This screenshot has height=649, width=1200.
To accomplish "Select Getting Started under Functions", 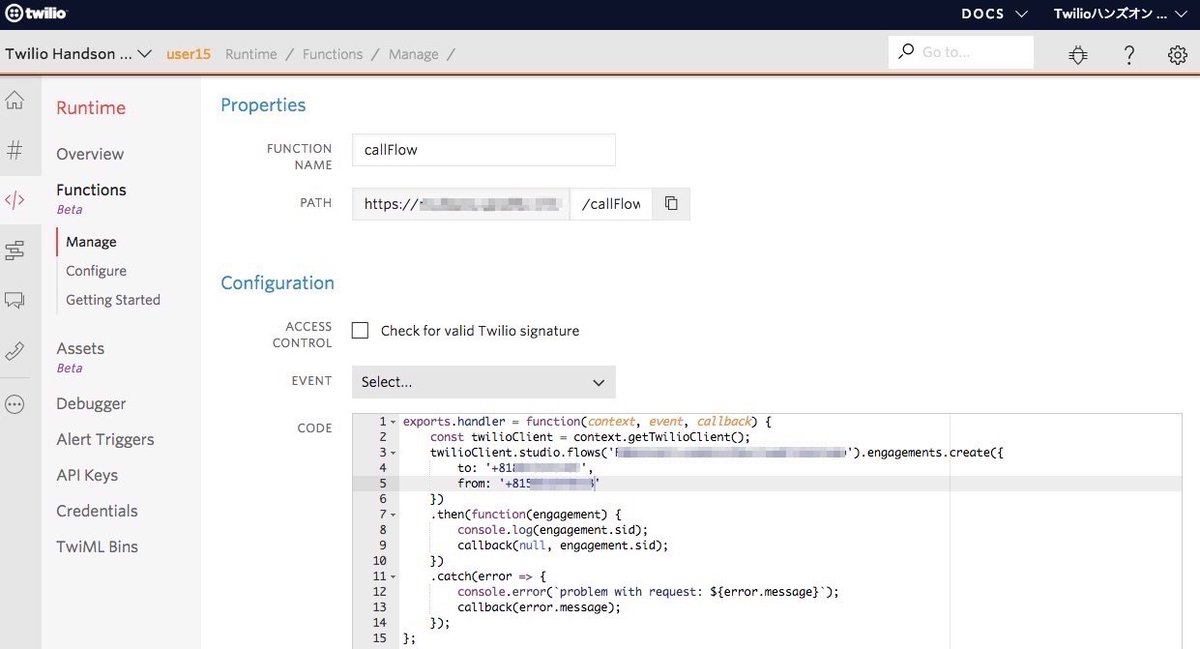I will tap(113, 300).
